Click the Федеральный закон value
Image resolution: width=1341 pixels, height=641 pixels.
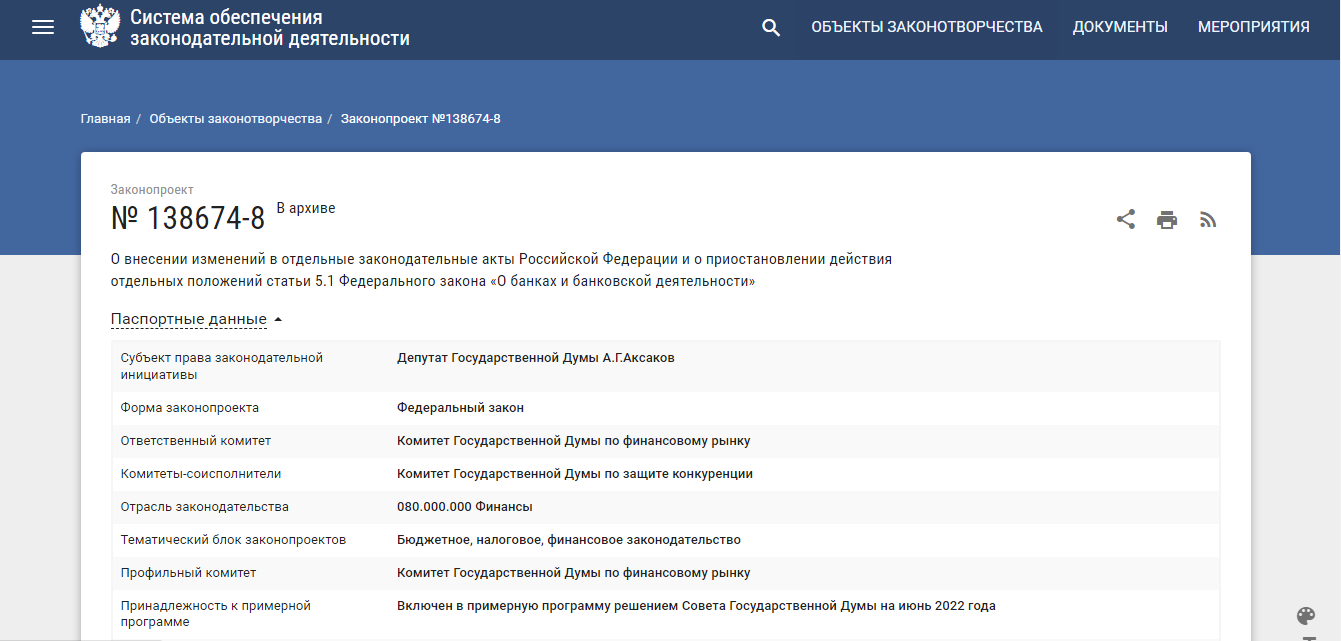460,407
